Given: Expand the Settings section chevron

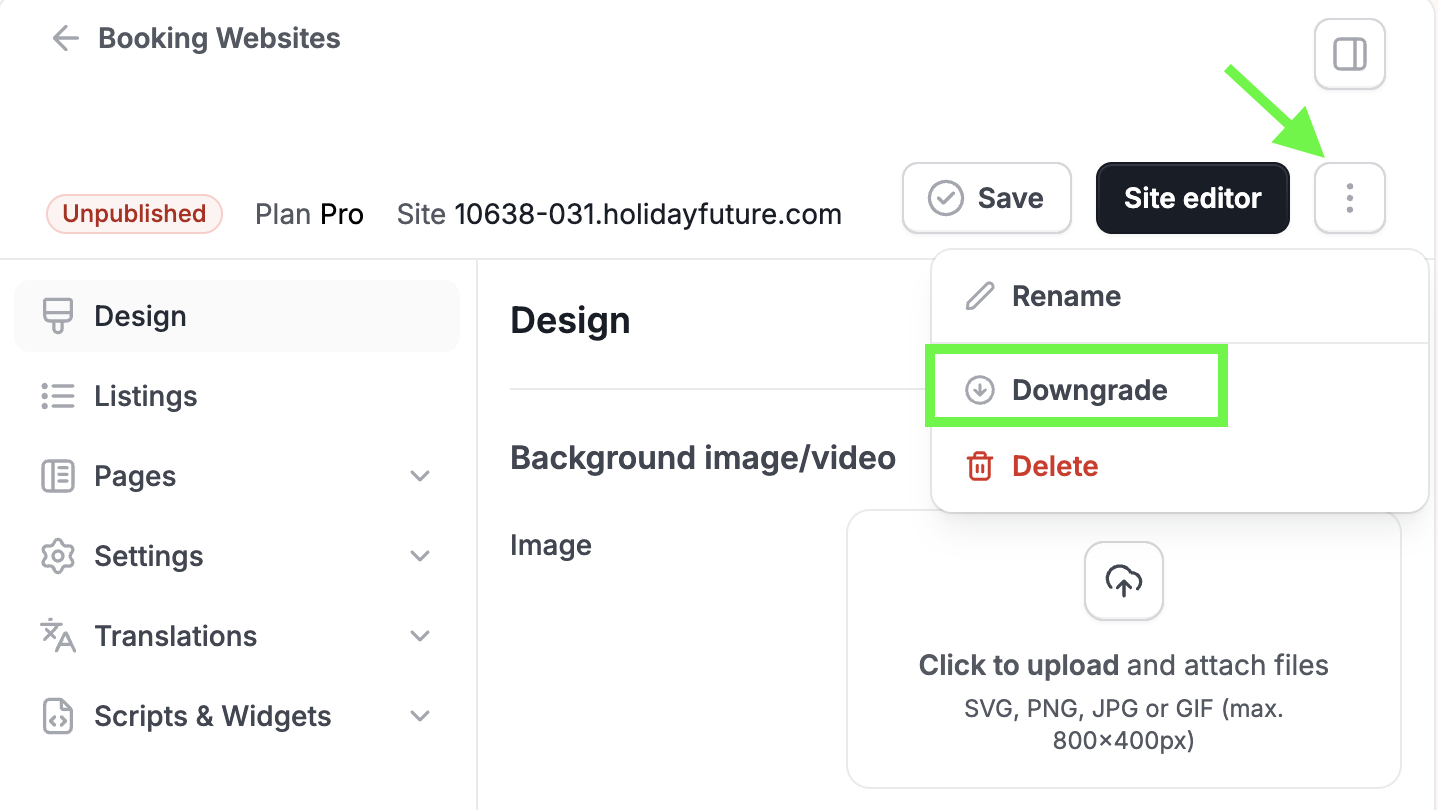Looking at the screenshot, I should 421,556.
